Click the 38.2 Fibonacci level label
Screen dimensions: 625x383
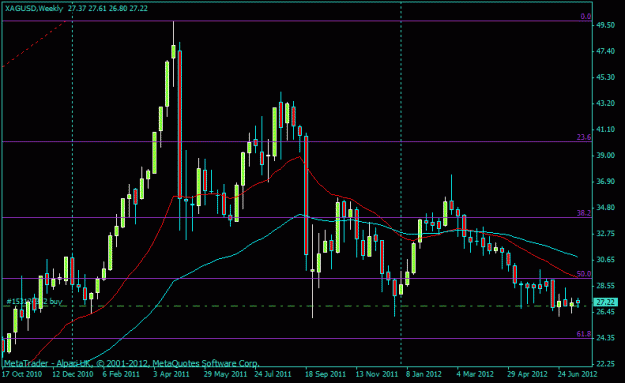[584, 213]
